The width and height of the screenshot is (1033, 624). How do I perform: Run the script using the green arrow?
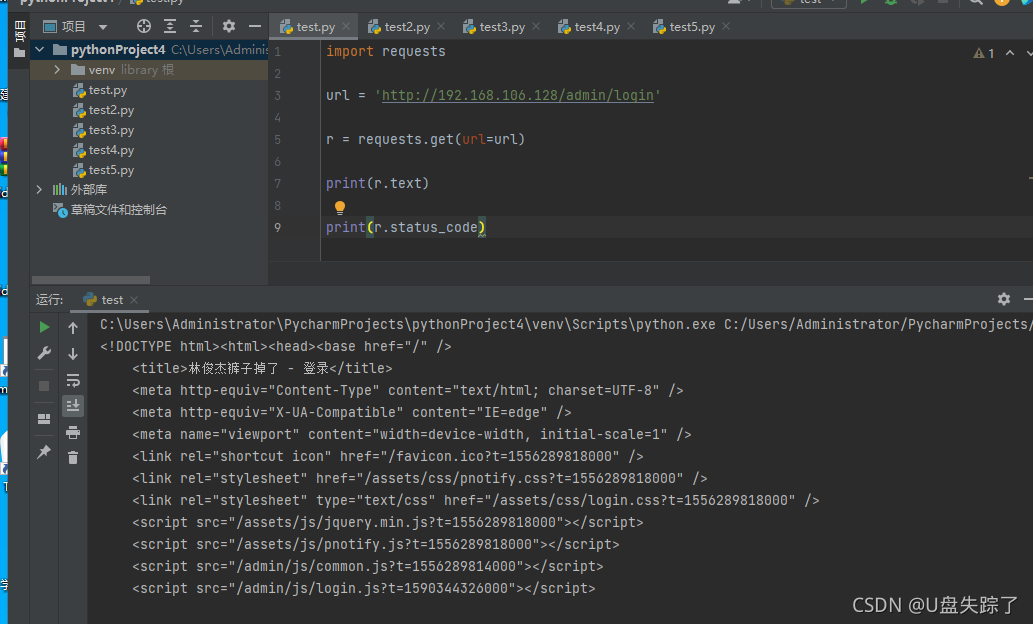864,5
